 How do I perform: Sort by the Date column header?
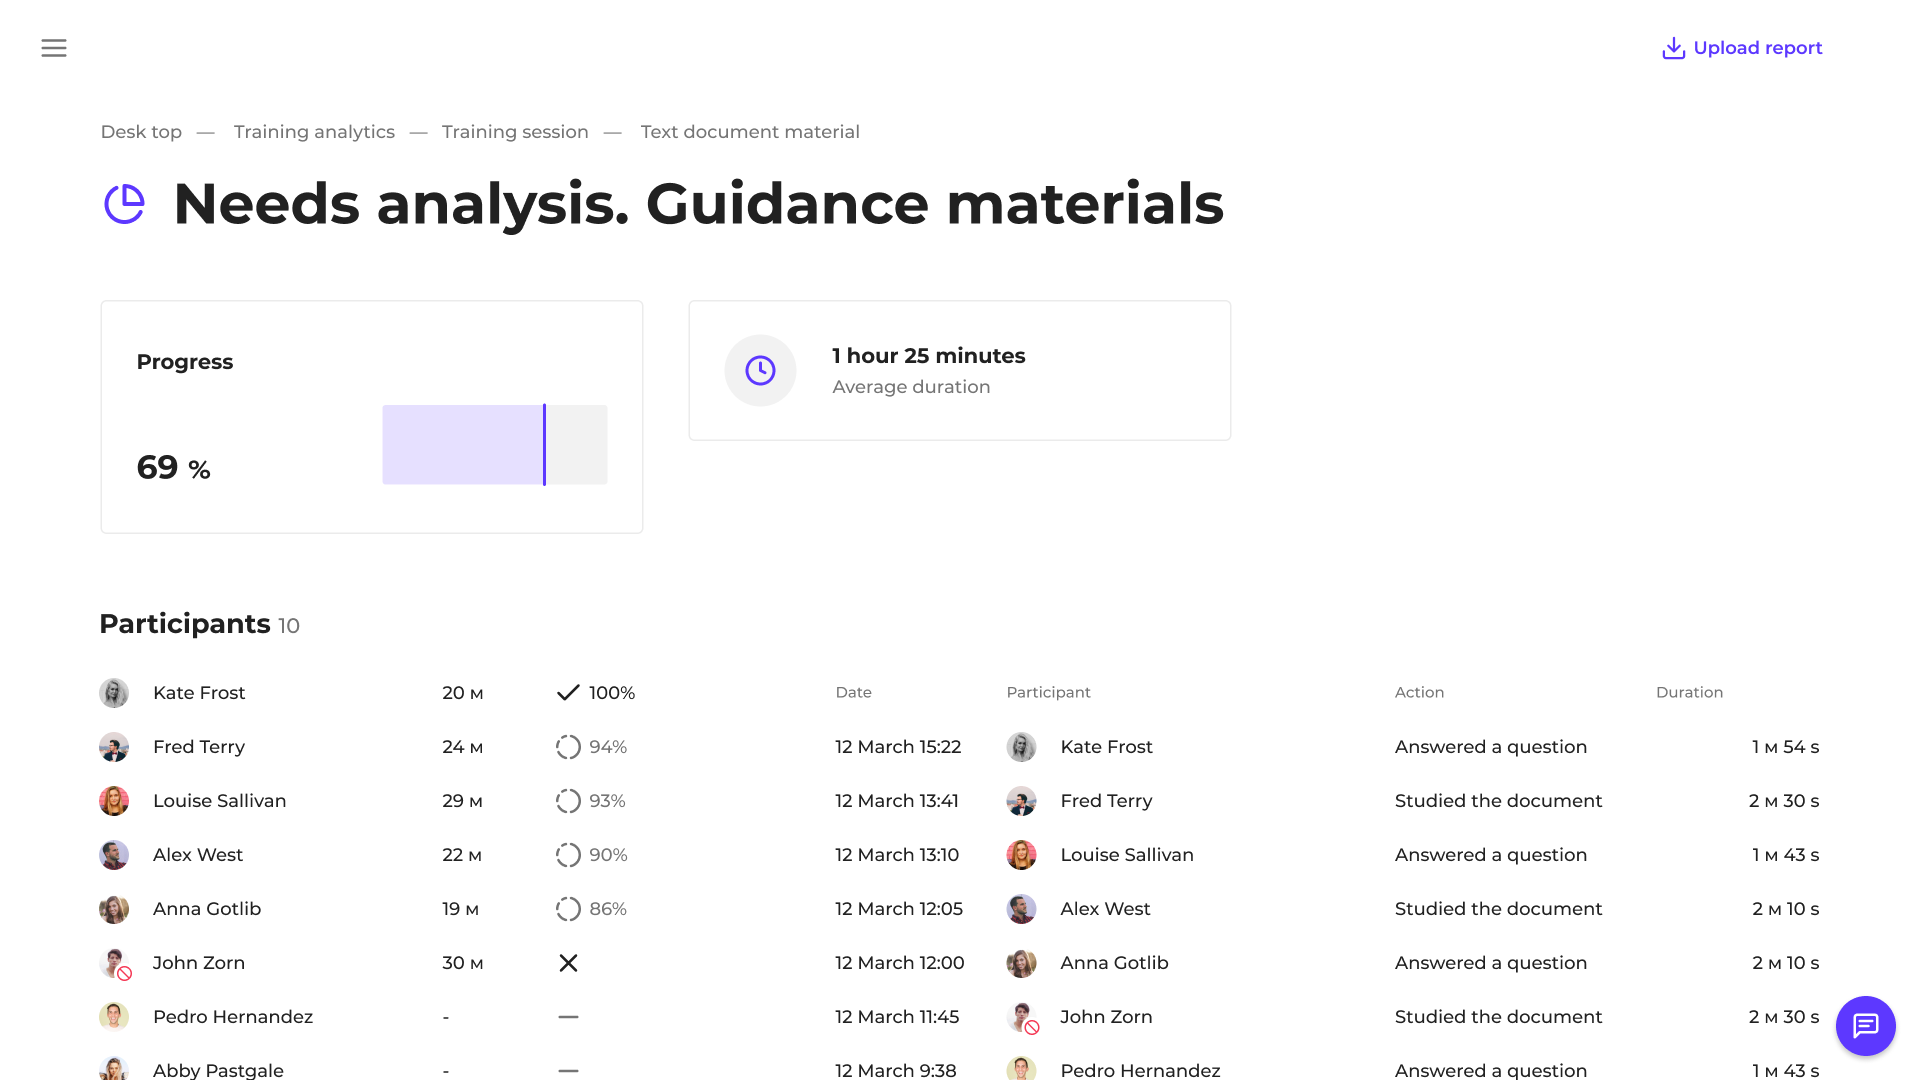(x=853, y=693)
